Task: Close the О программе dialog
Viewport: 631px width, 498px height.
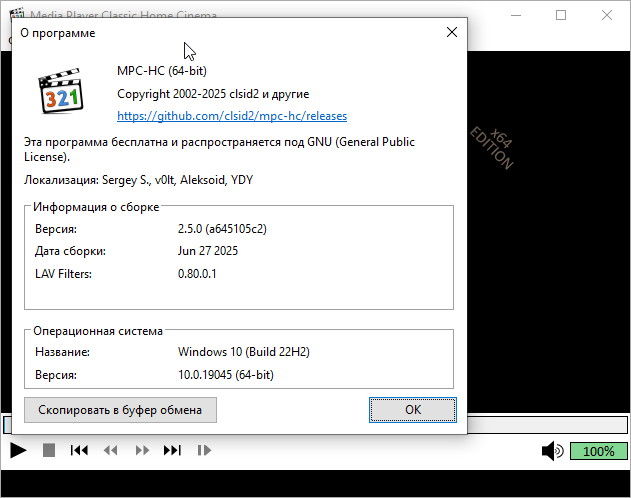Action: click(452, 32)
